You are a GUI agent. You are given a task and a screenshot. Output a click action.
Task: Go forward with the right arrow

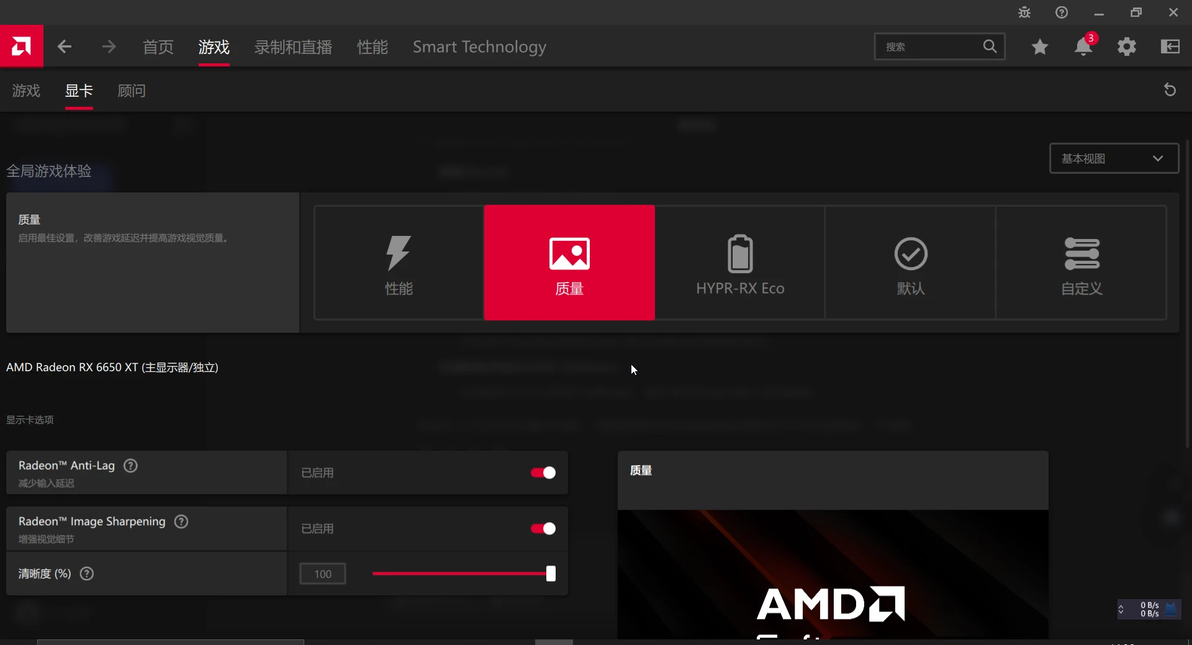pyautogui.click(x=109, y=46)
